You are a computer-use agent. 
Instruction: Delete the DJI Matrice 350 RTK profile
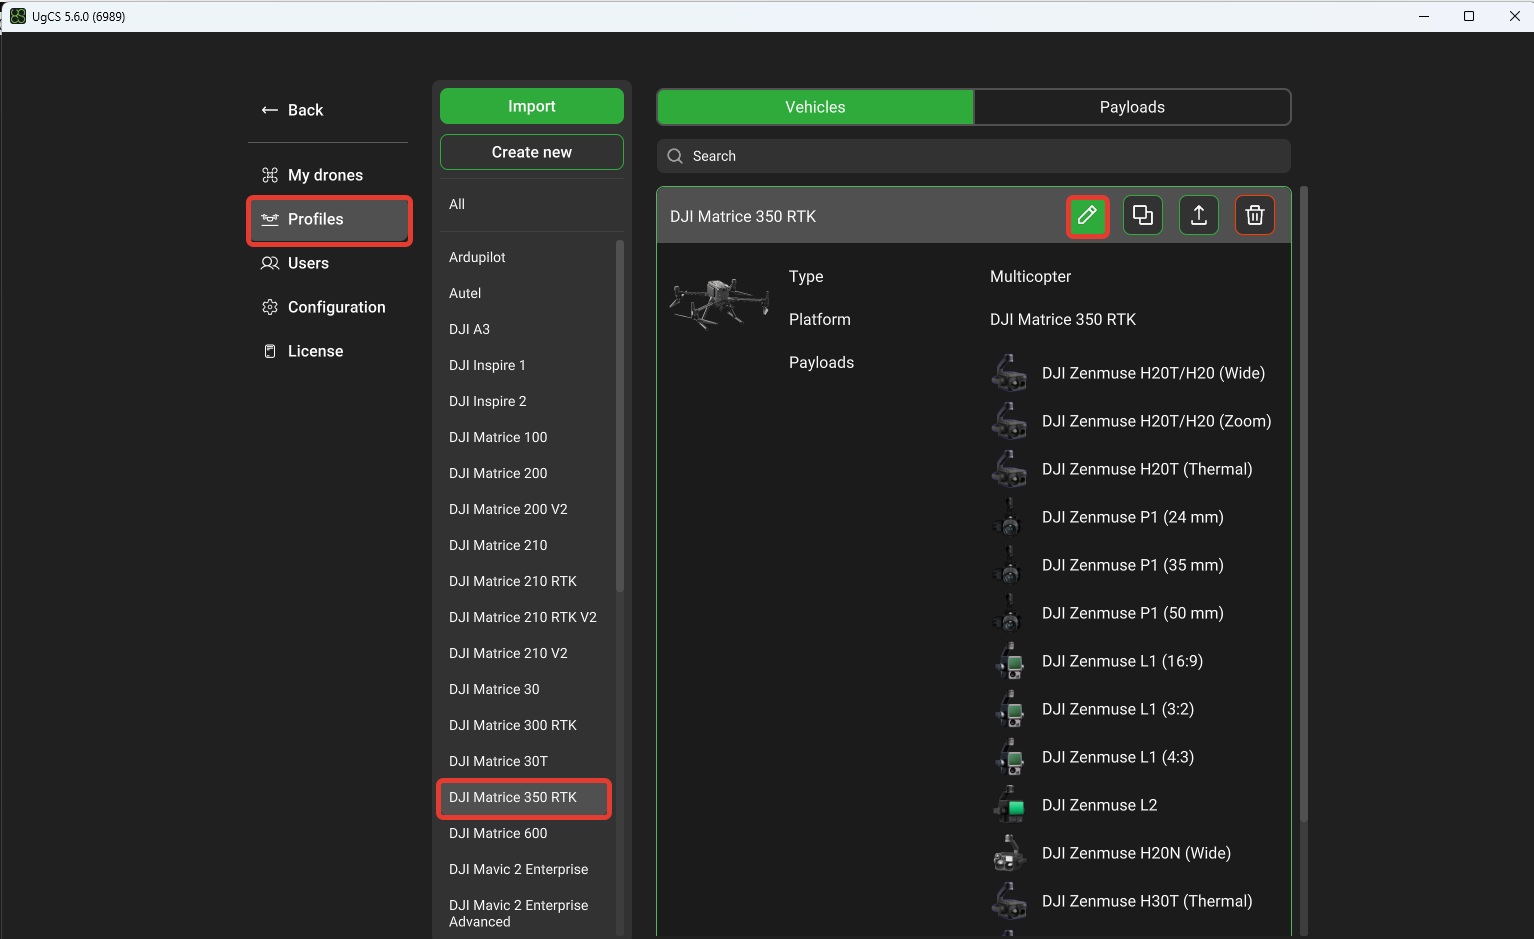click(1255, 216)
